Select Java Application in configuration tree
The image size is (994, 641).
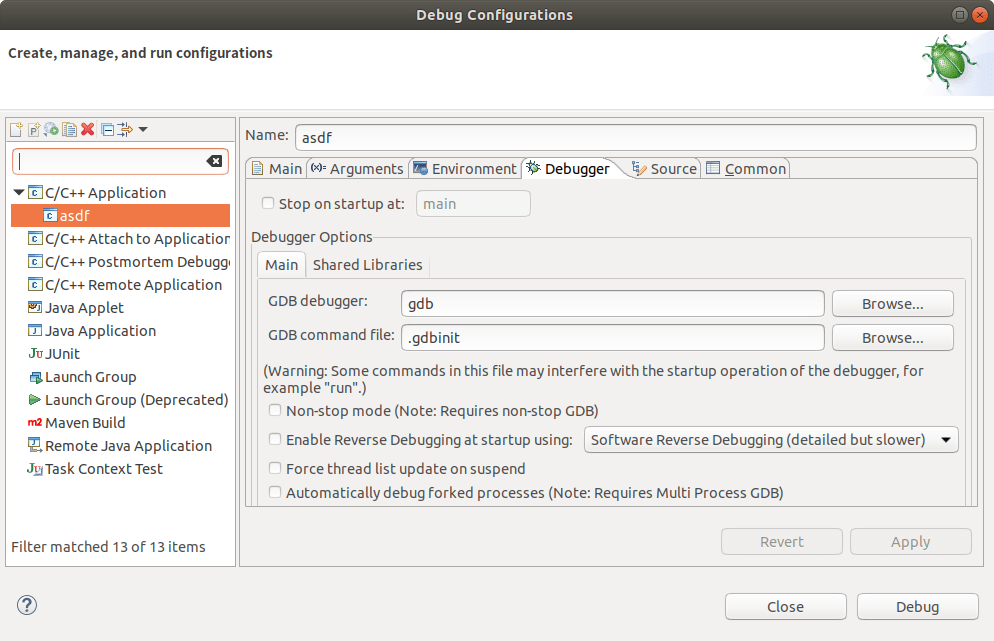100,331
